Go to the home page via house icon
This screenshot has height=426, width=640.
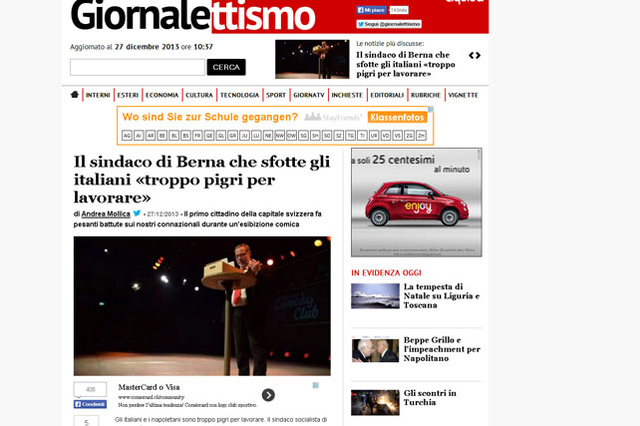74,95
